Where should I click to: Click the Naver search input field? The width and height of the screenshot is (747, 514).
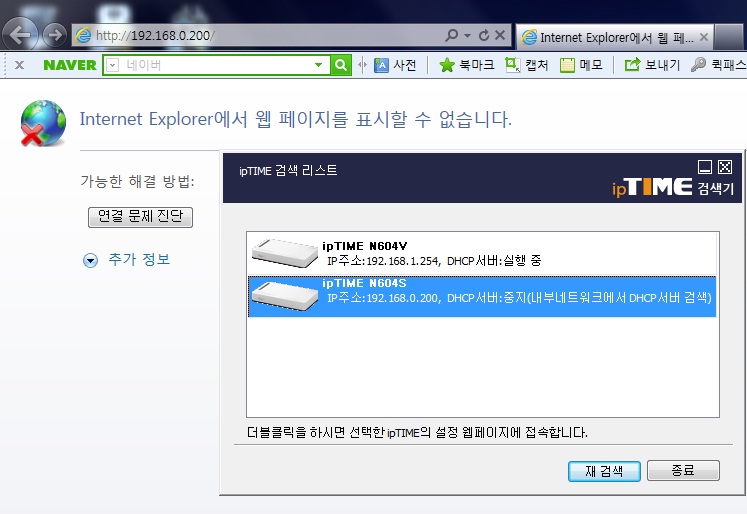[x=215, y=65]
